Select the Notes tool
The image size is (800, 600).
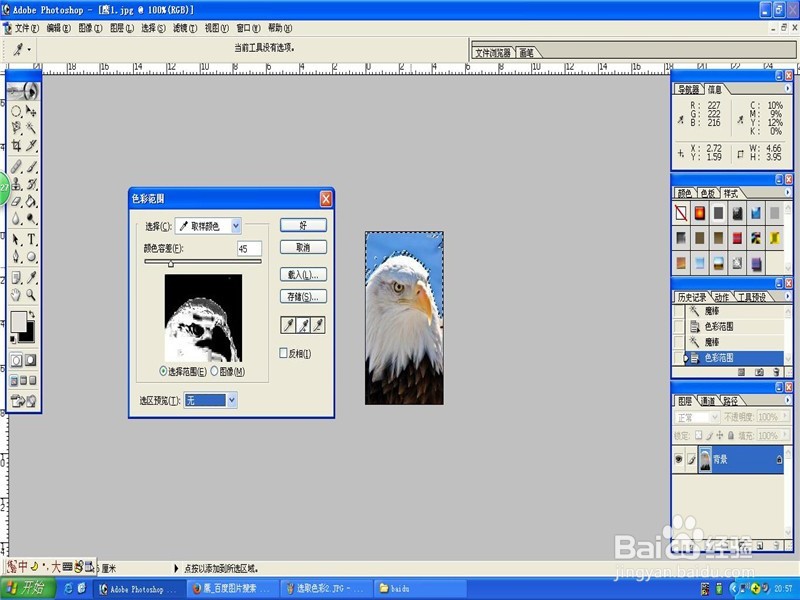(16, 278)
